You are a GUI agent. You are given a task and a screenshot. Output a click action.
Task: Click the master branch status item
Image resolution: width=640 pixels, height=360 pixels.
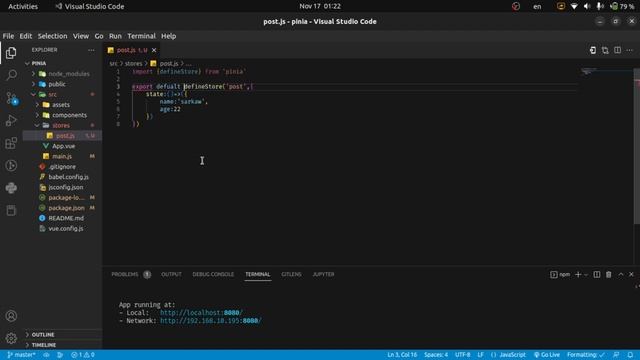point(21,355)
